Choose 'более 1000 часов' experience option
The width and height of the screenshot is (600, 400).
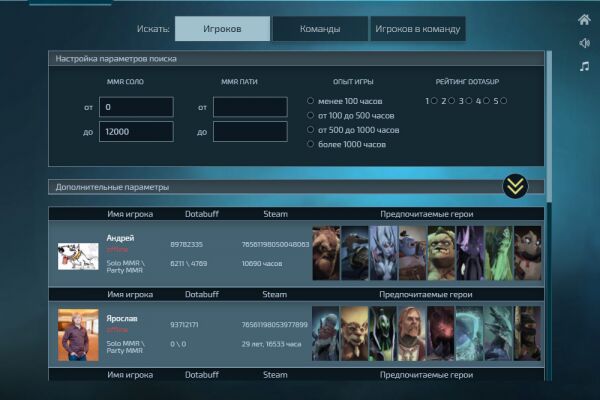[310, 144]
